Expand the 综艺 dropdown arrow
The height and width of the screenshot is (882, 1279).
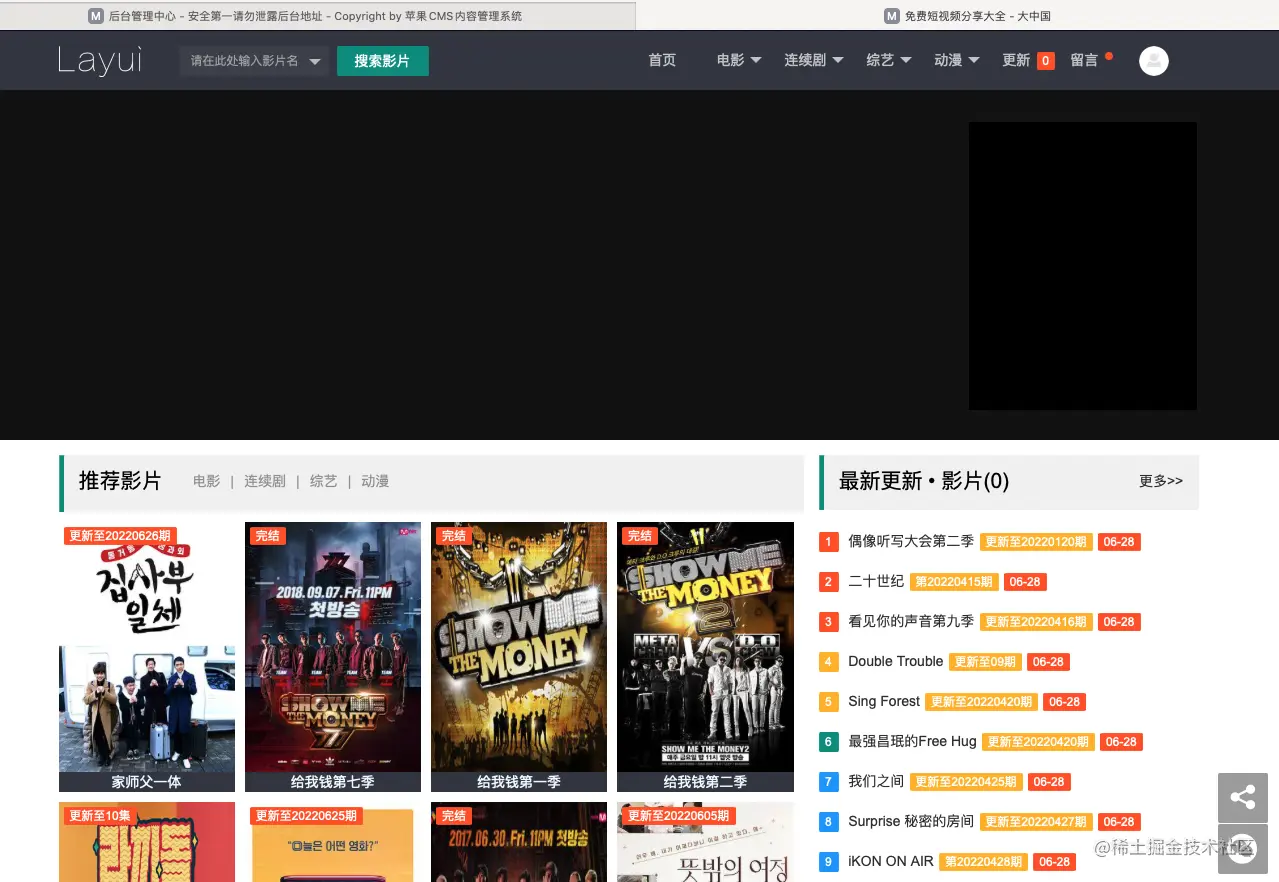[906, 61]
